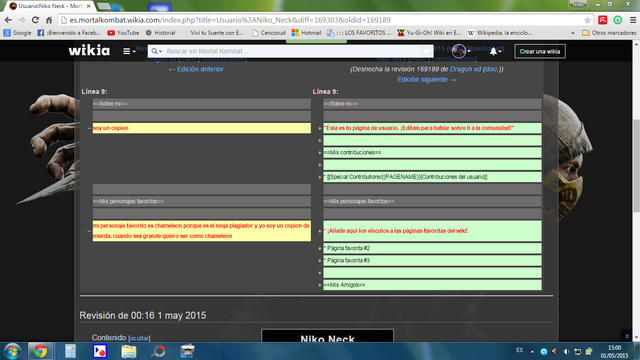Click the Crear una wikia button
Screen dimensions: 640x360
540,51
